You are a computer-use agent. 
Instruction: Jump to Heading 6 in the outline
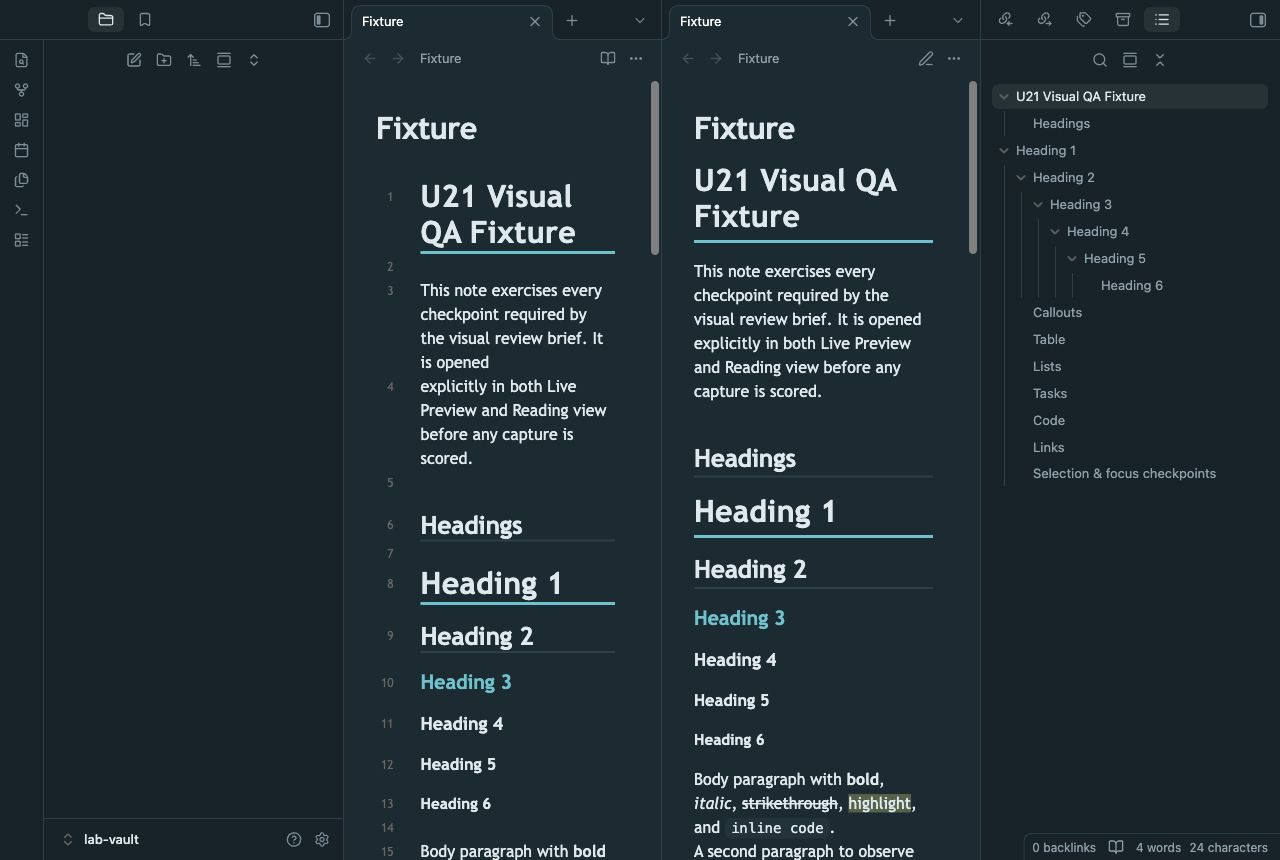click(1132, 286)
